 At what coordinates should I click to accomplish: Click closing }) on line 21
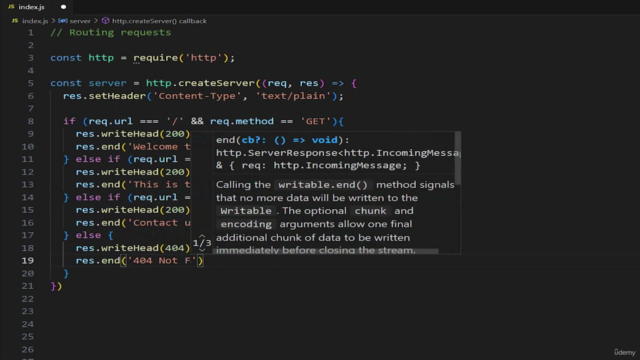[x=56, y=286]
